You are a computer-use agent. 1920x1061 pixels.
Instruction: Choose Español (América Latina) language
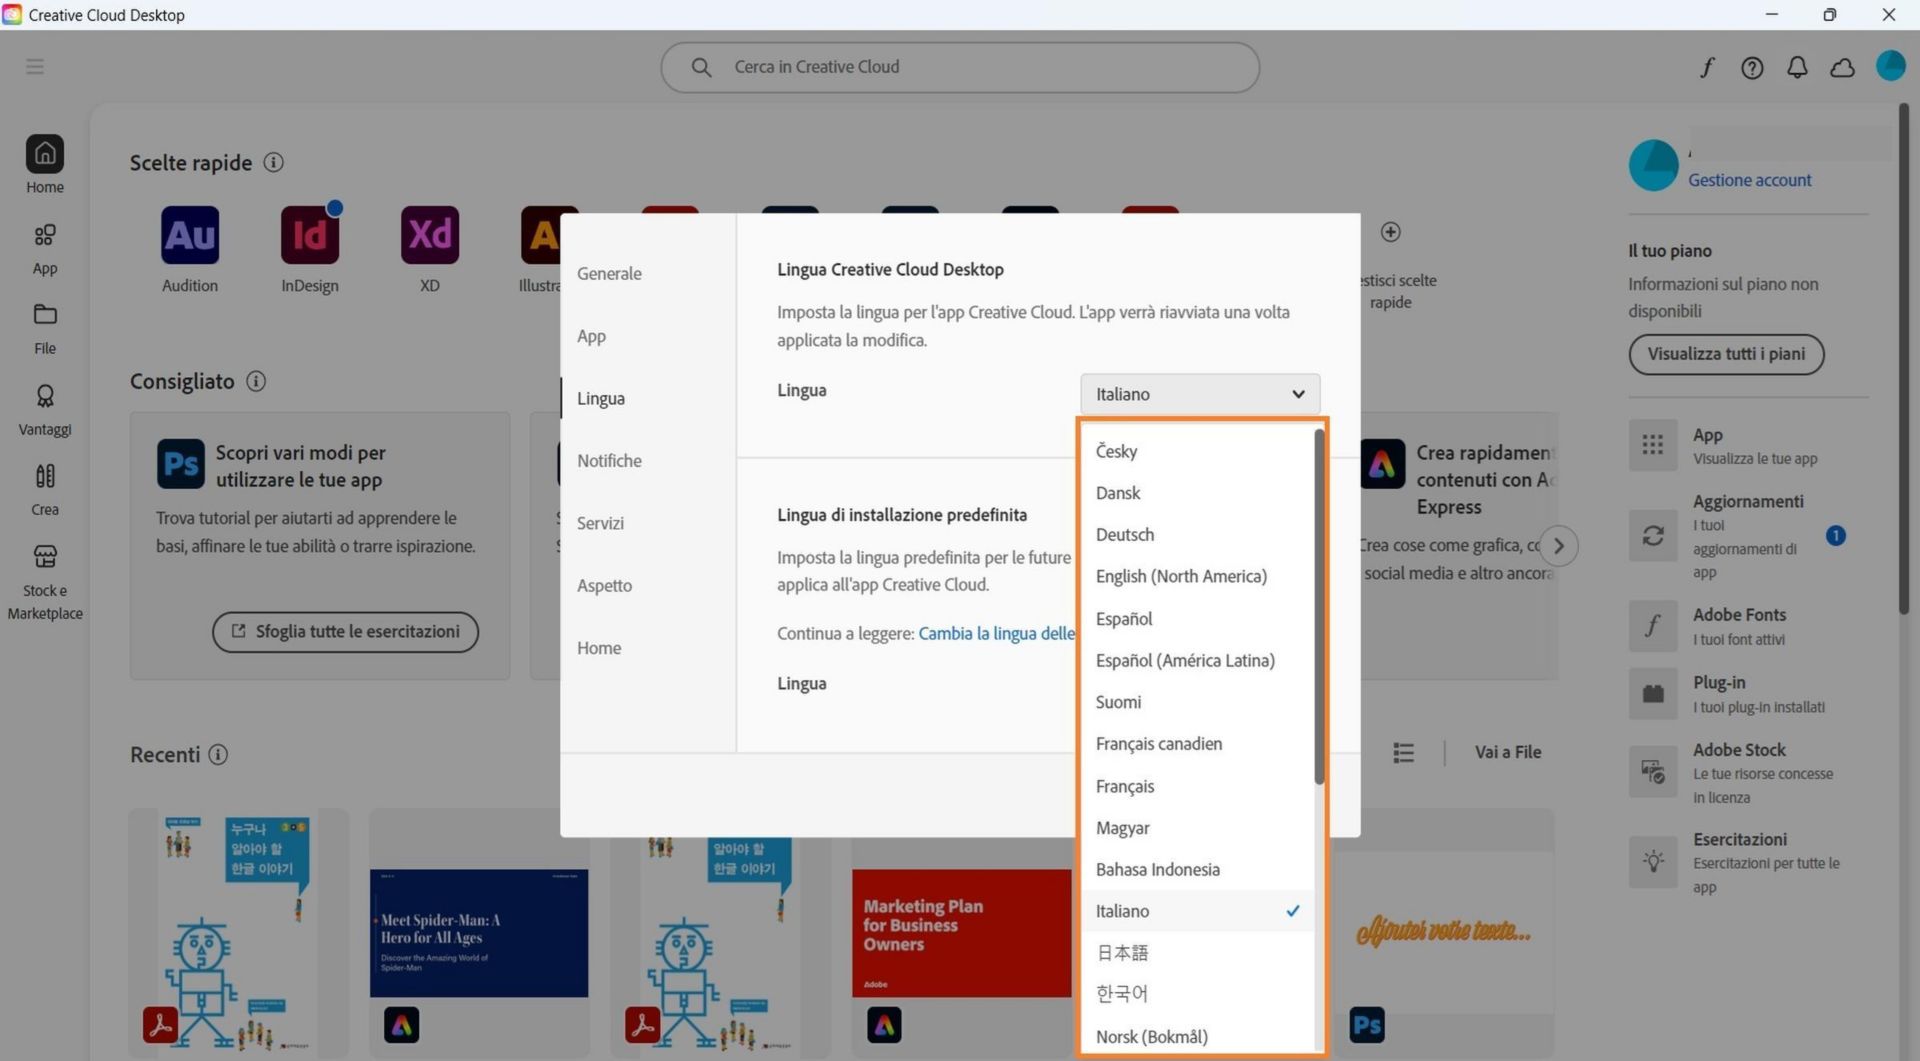(1197, 661)
